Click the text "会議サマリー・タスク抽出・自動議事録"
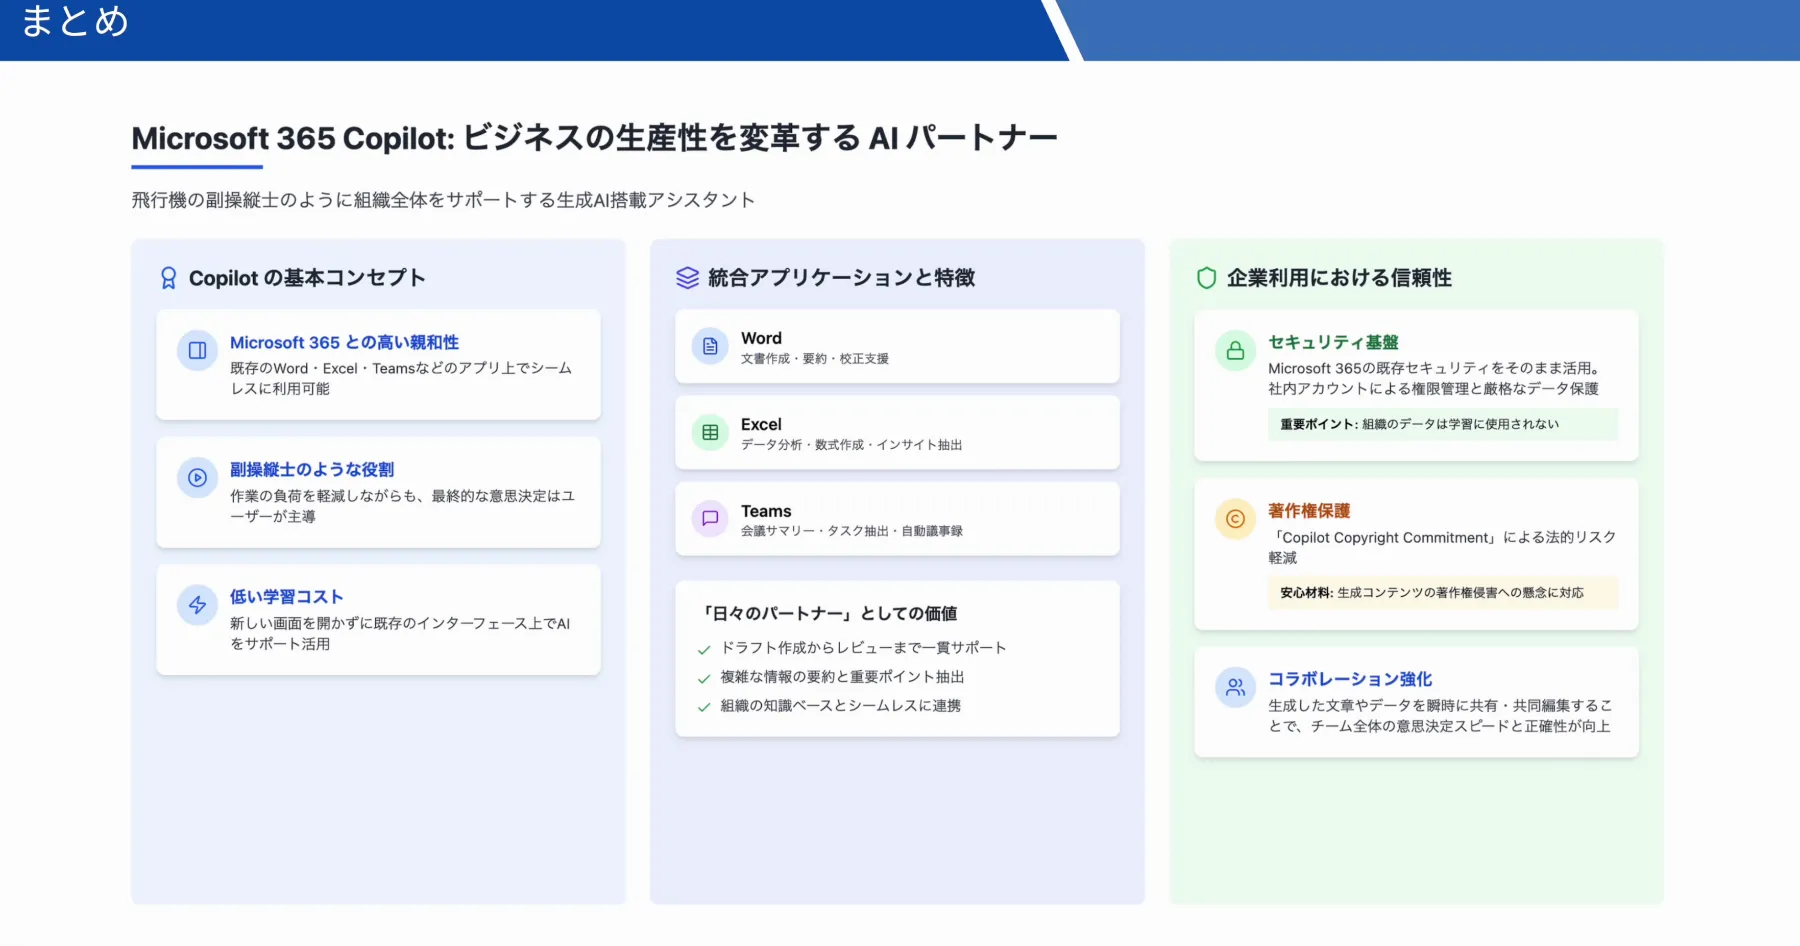 [852, 531]
